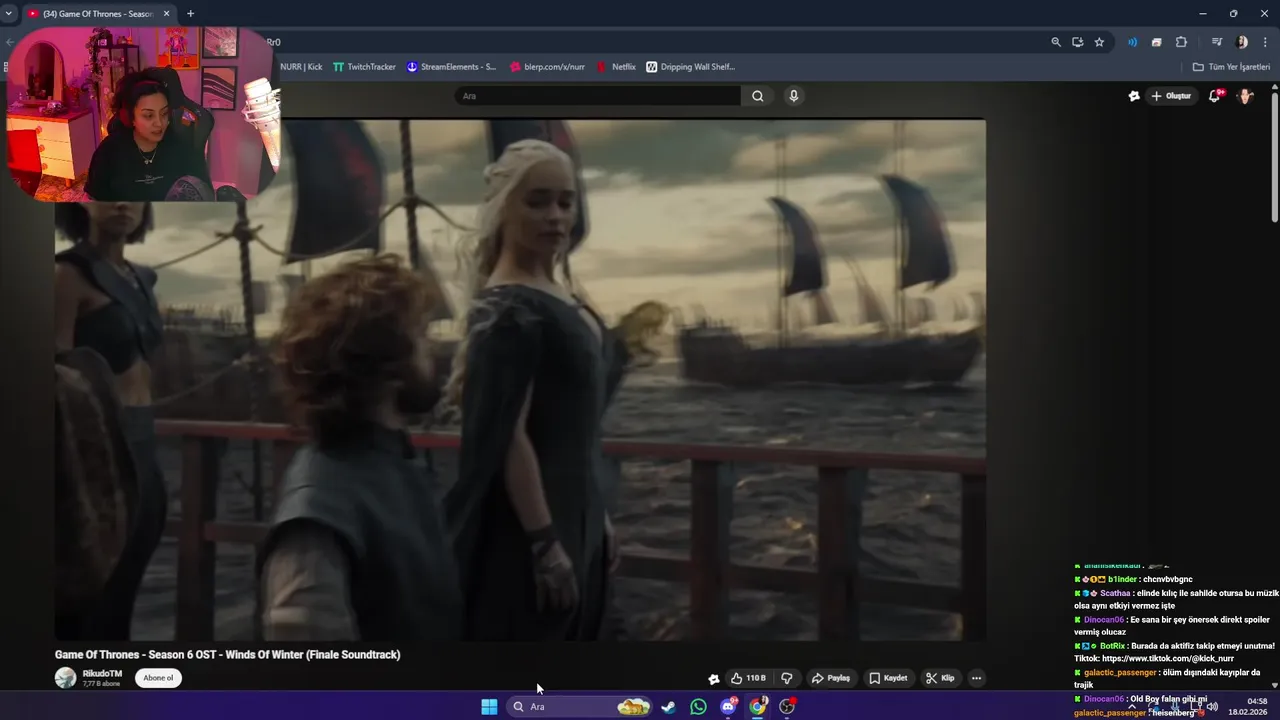Open the tab search dropdown arrow
The image size is (1280, 720).
coord(9,14)
